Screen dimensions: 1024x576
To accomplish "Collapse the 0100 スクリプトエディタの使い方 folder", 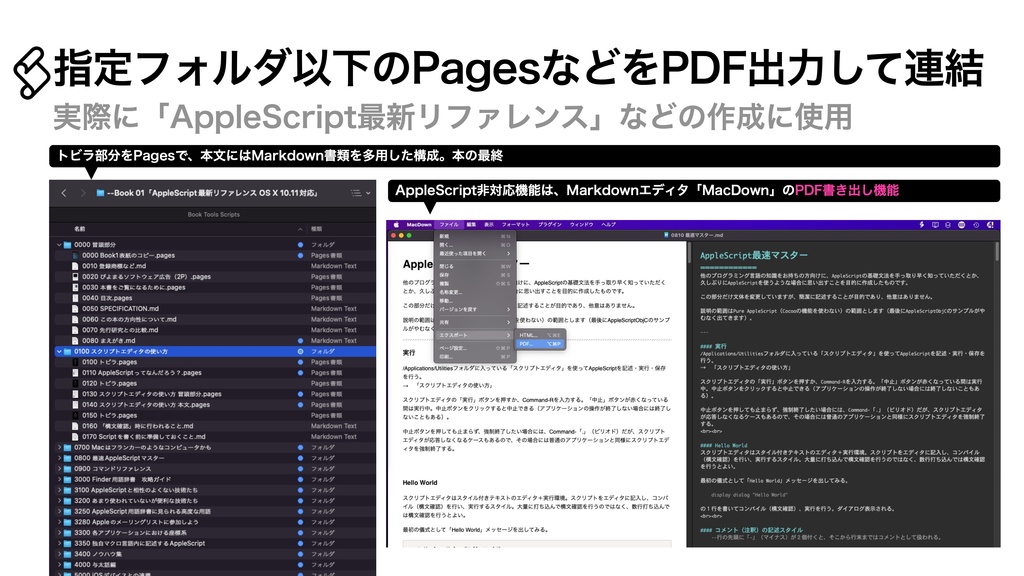I will tap(58, 351).
